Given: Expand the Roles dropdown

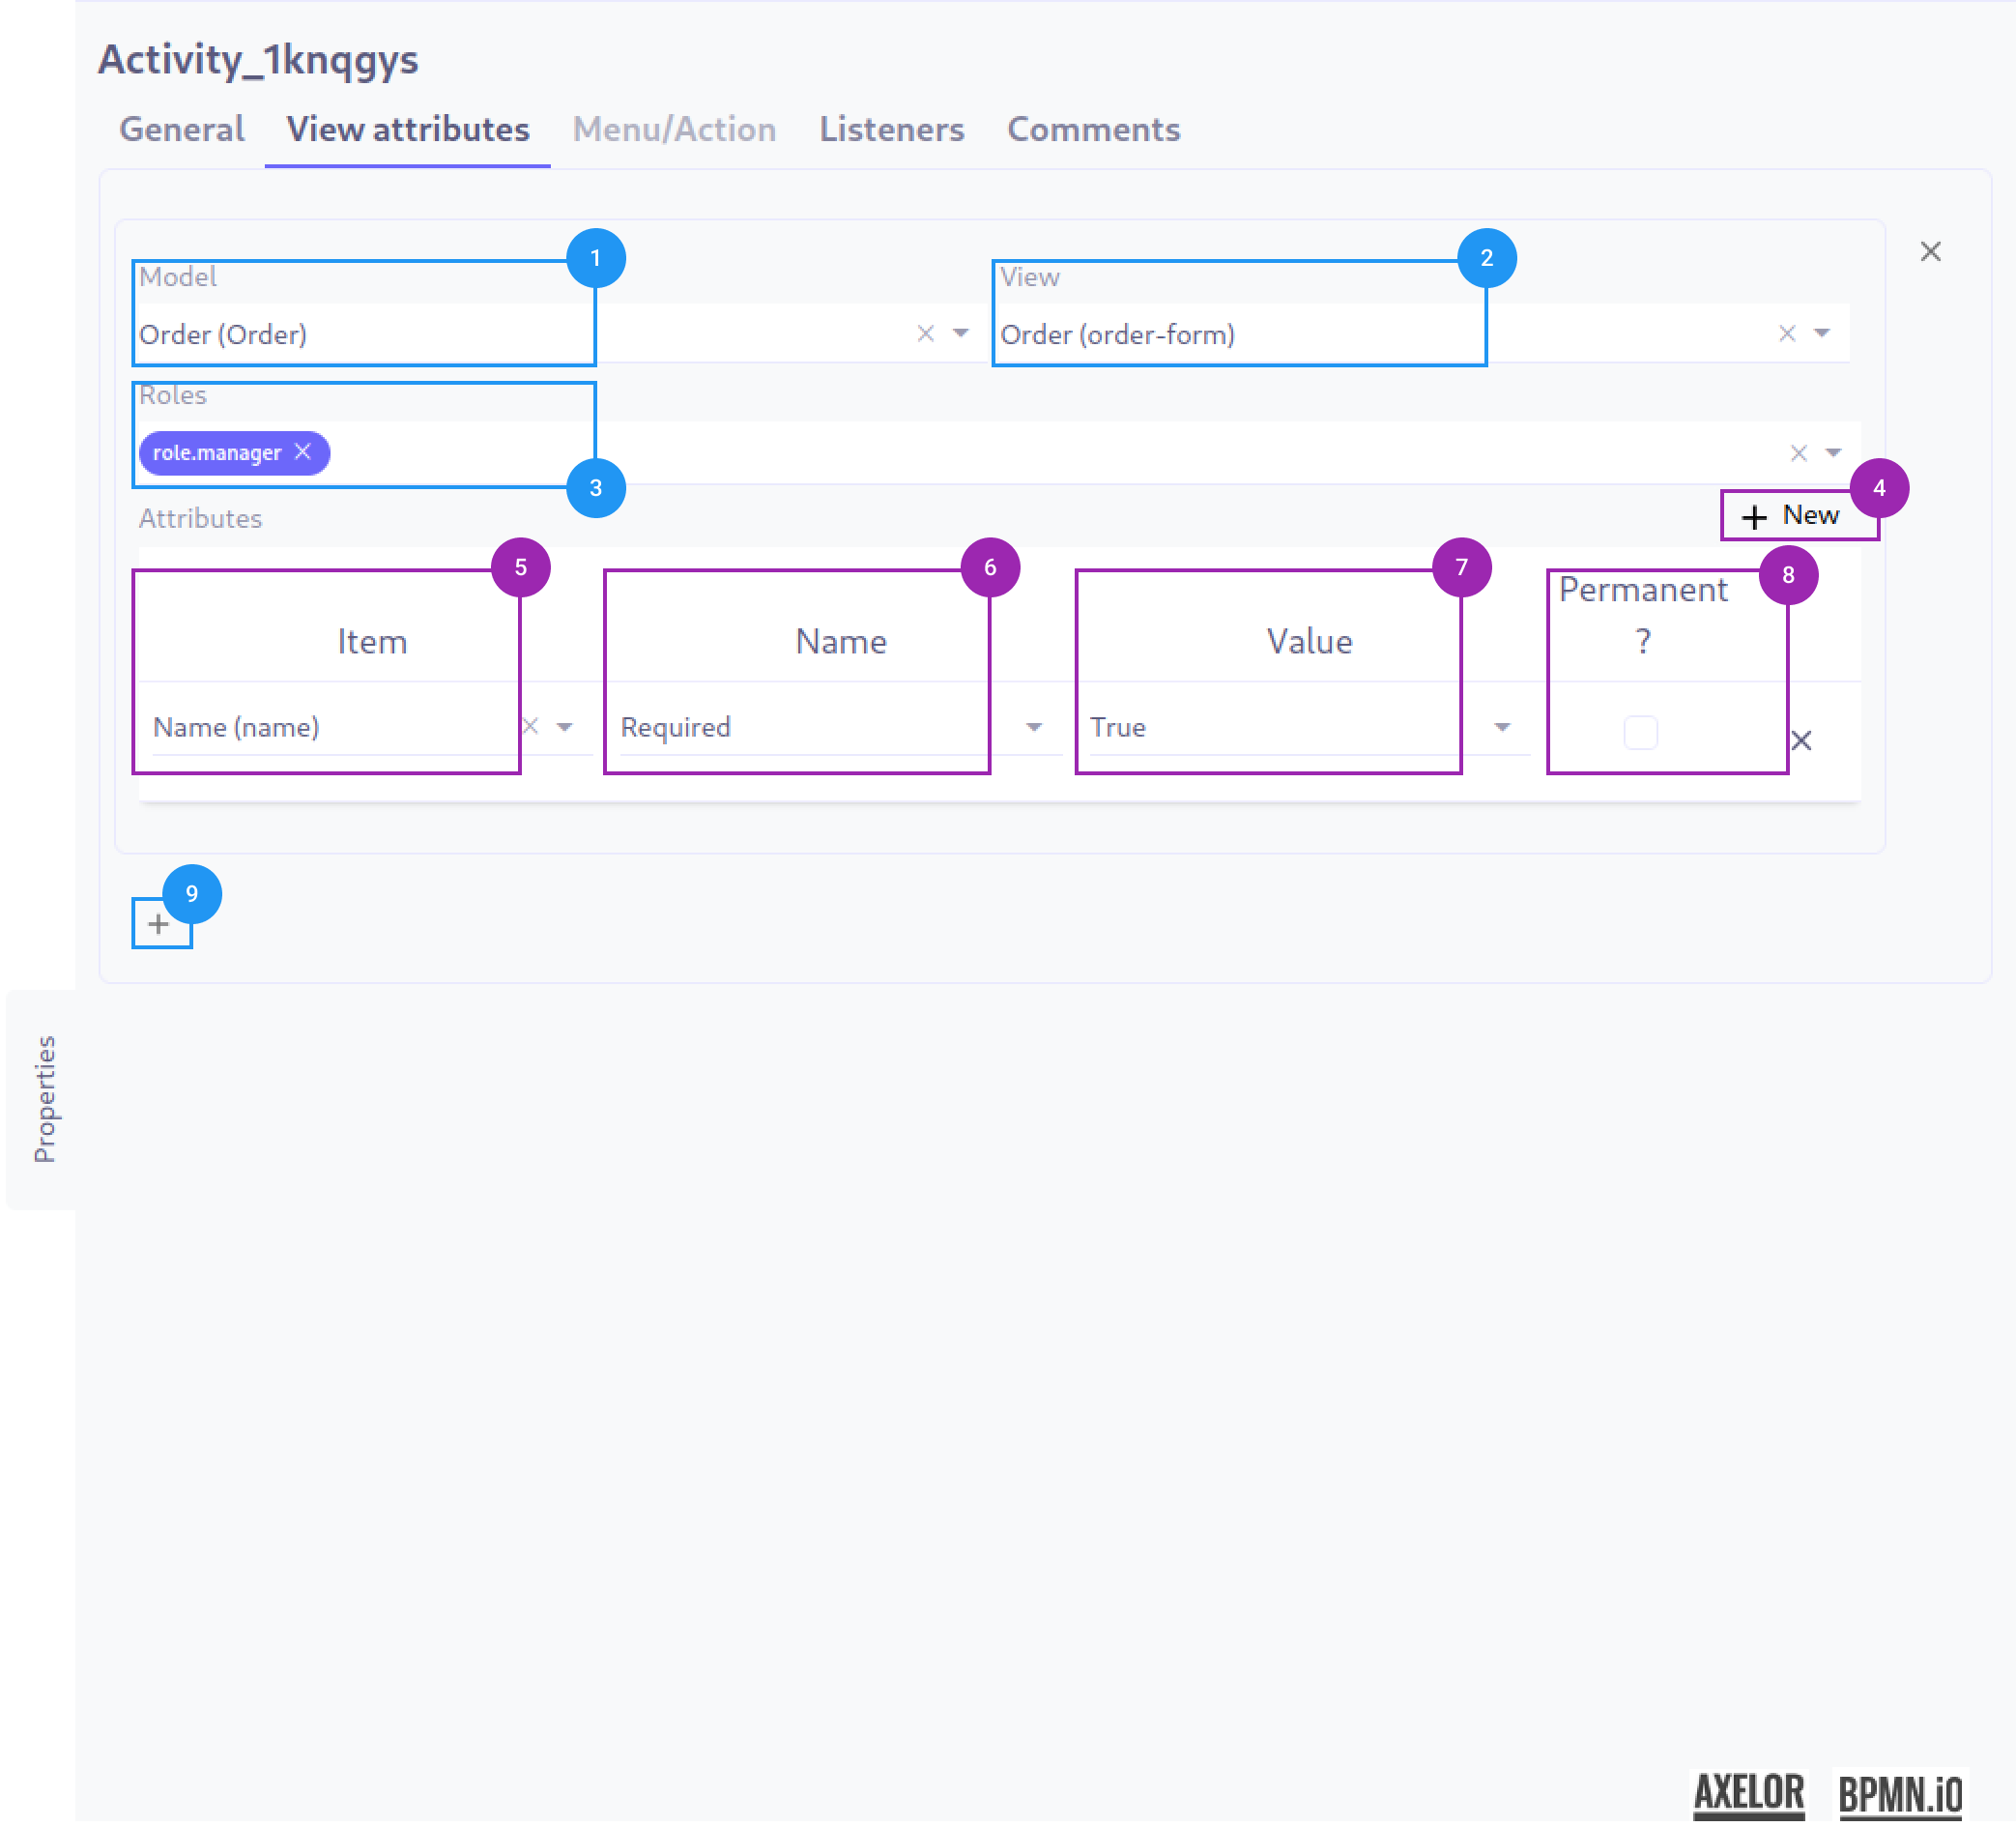Looking at the screenshot, I should click(x=1833, y=453).
